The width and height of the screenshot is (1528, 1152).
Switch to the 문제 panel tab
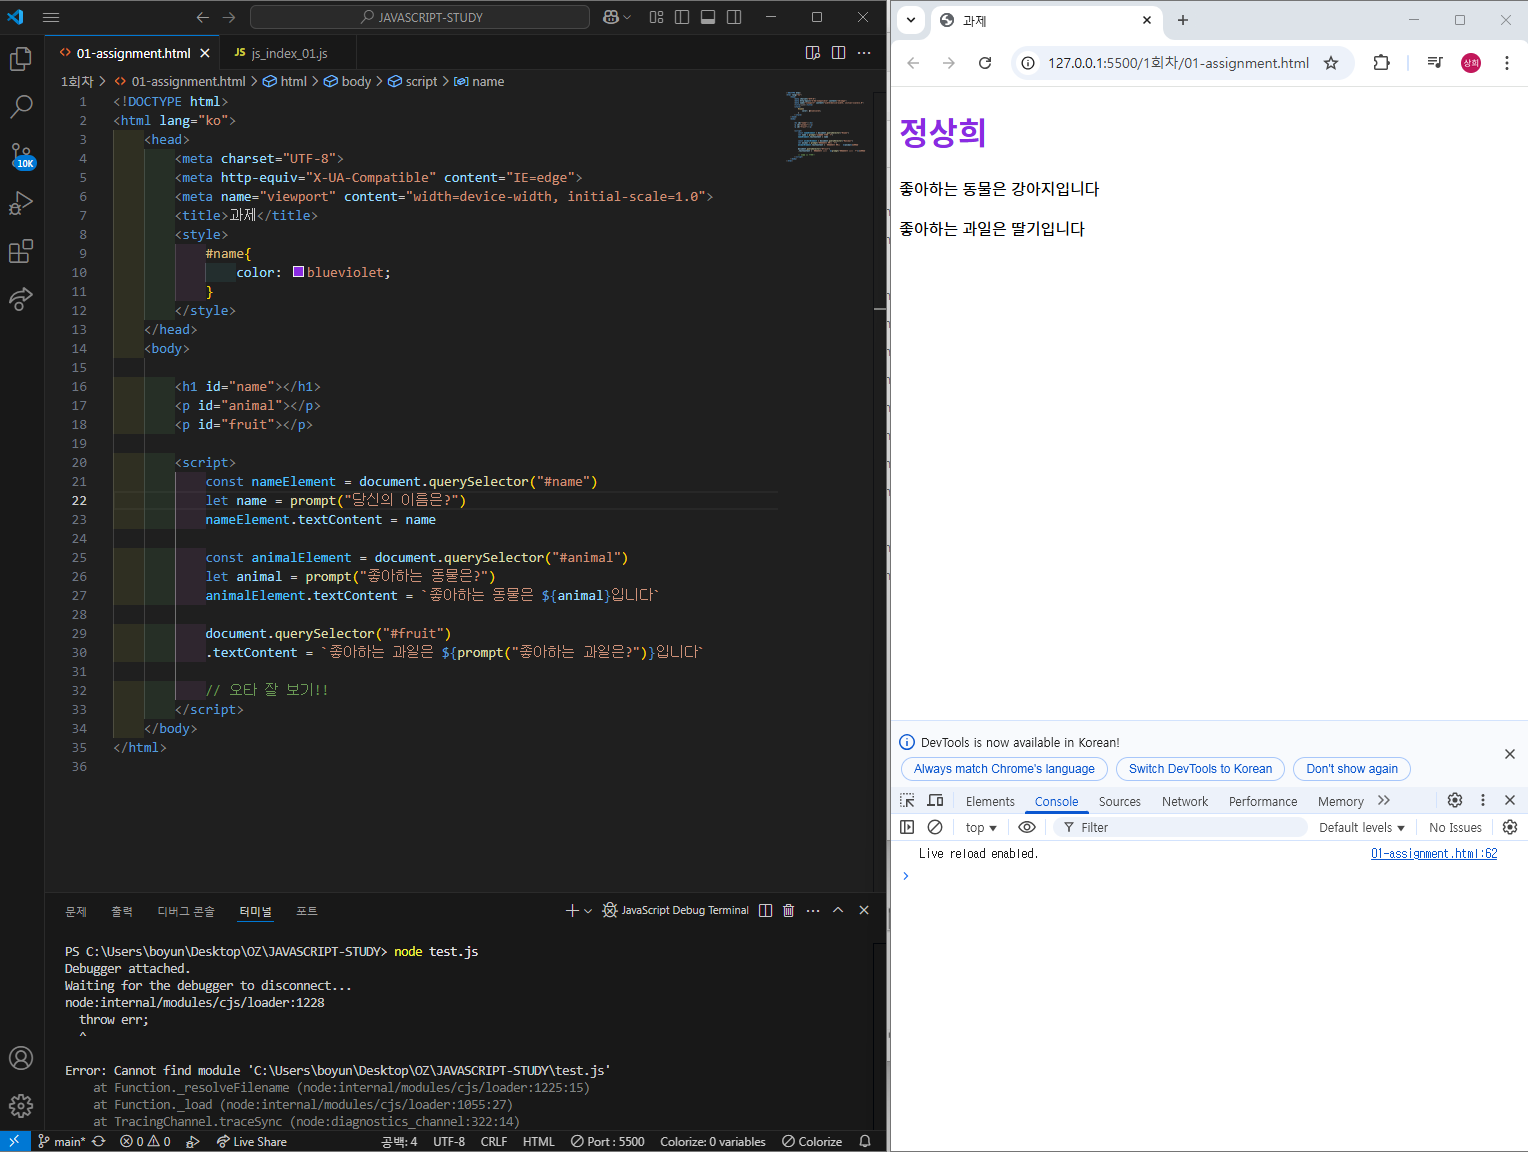tap(76, 911)
